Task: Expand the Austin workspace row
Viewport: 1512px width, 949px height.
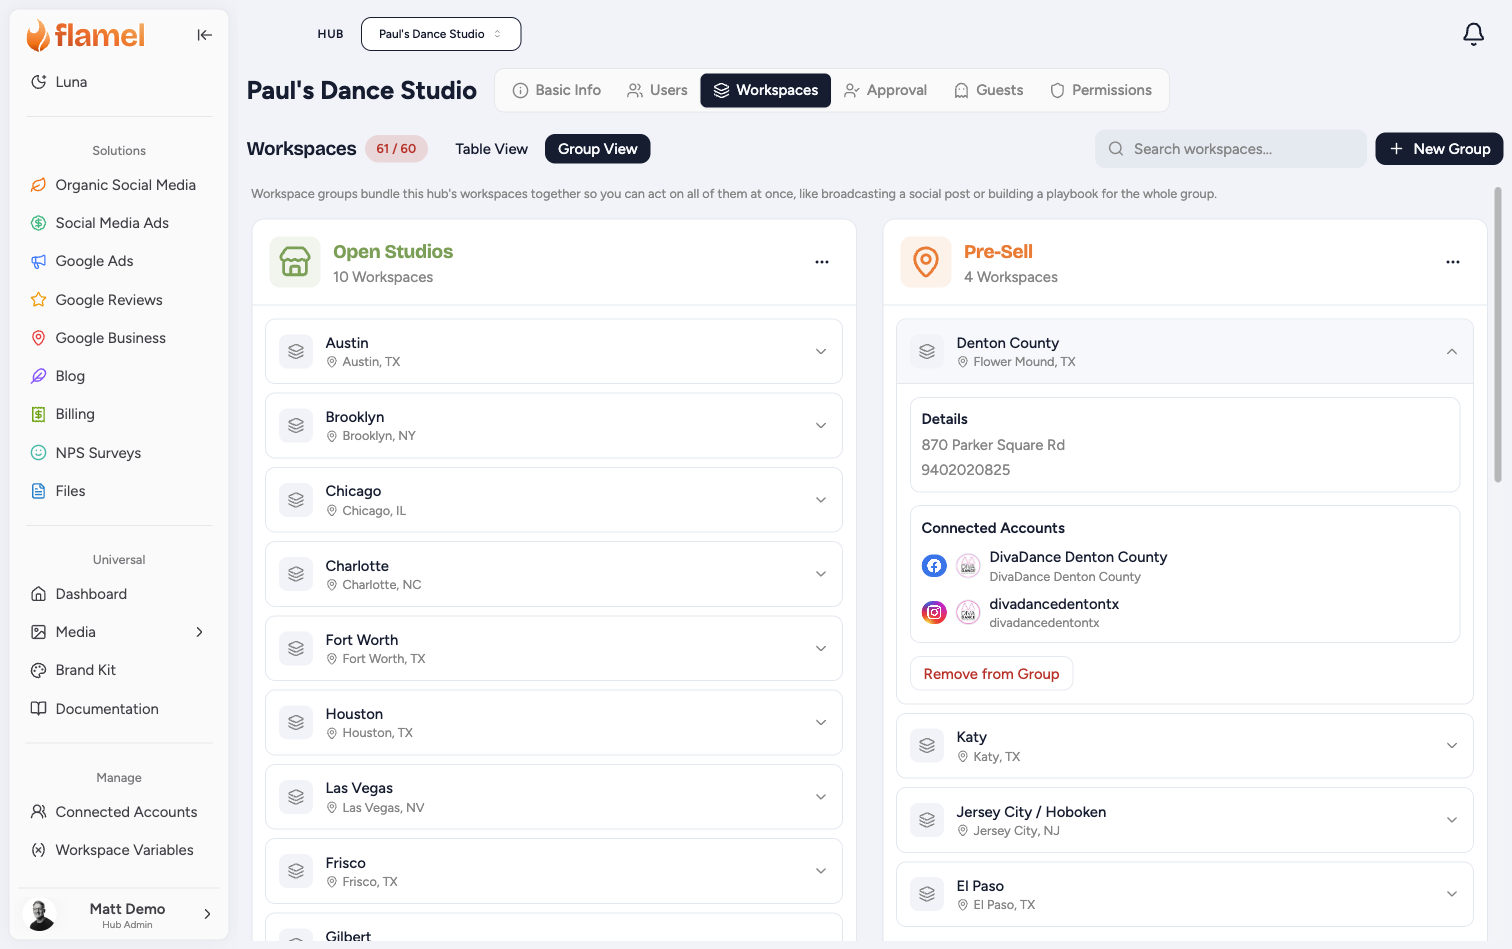Action: [554, 351]
